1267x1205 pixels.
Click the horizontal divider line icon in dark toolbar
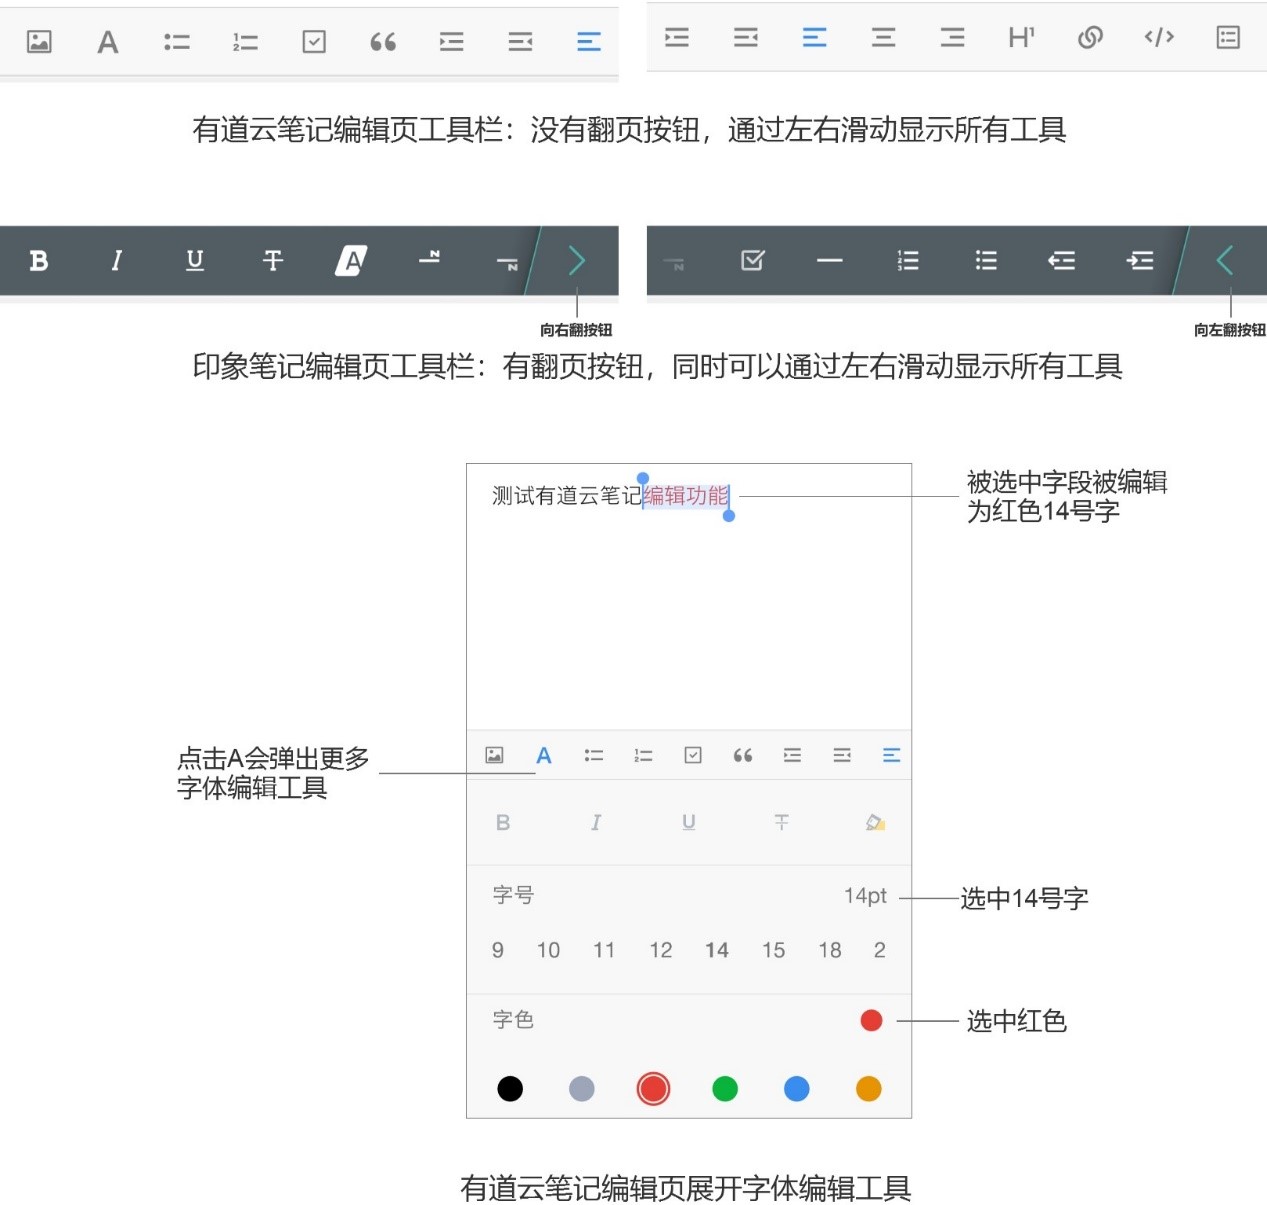(829, 261)
